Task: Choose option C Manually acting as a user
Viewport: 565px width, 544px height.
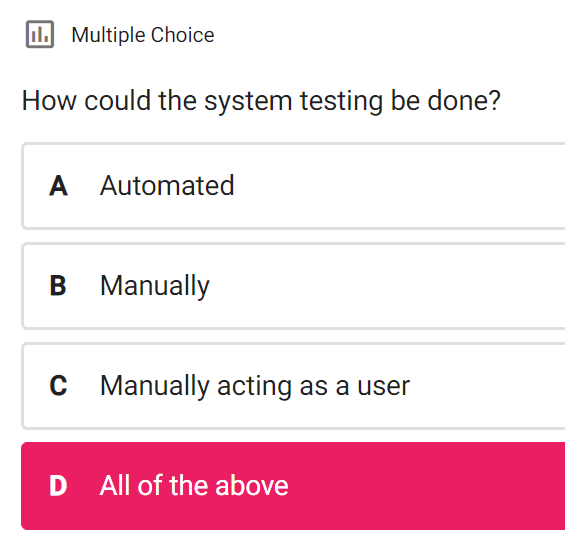Action: click(x=293, y=386)
